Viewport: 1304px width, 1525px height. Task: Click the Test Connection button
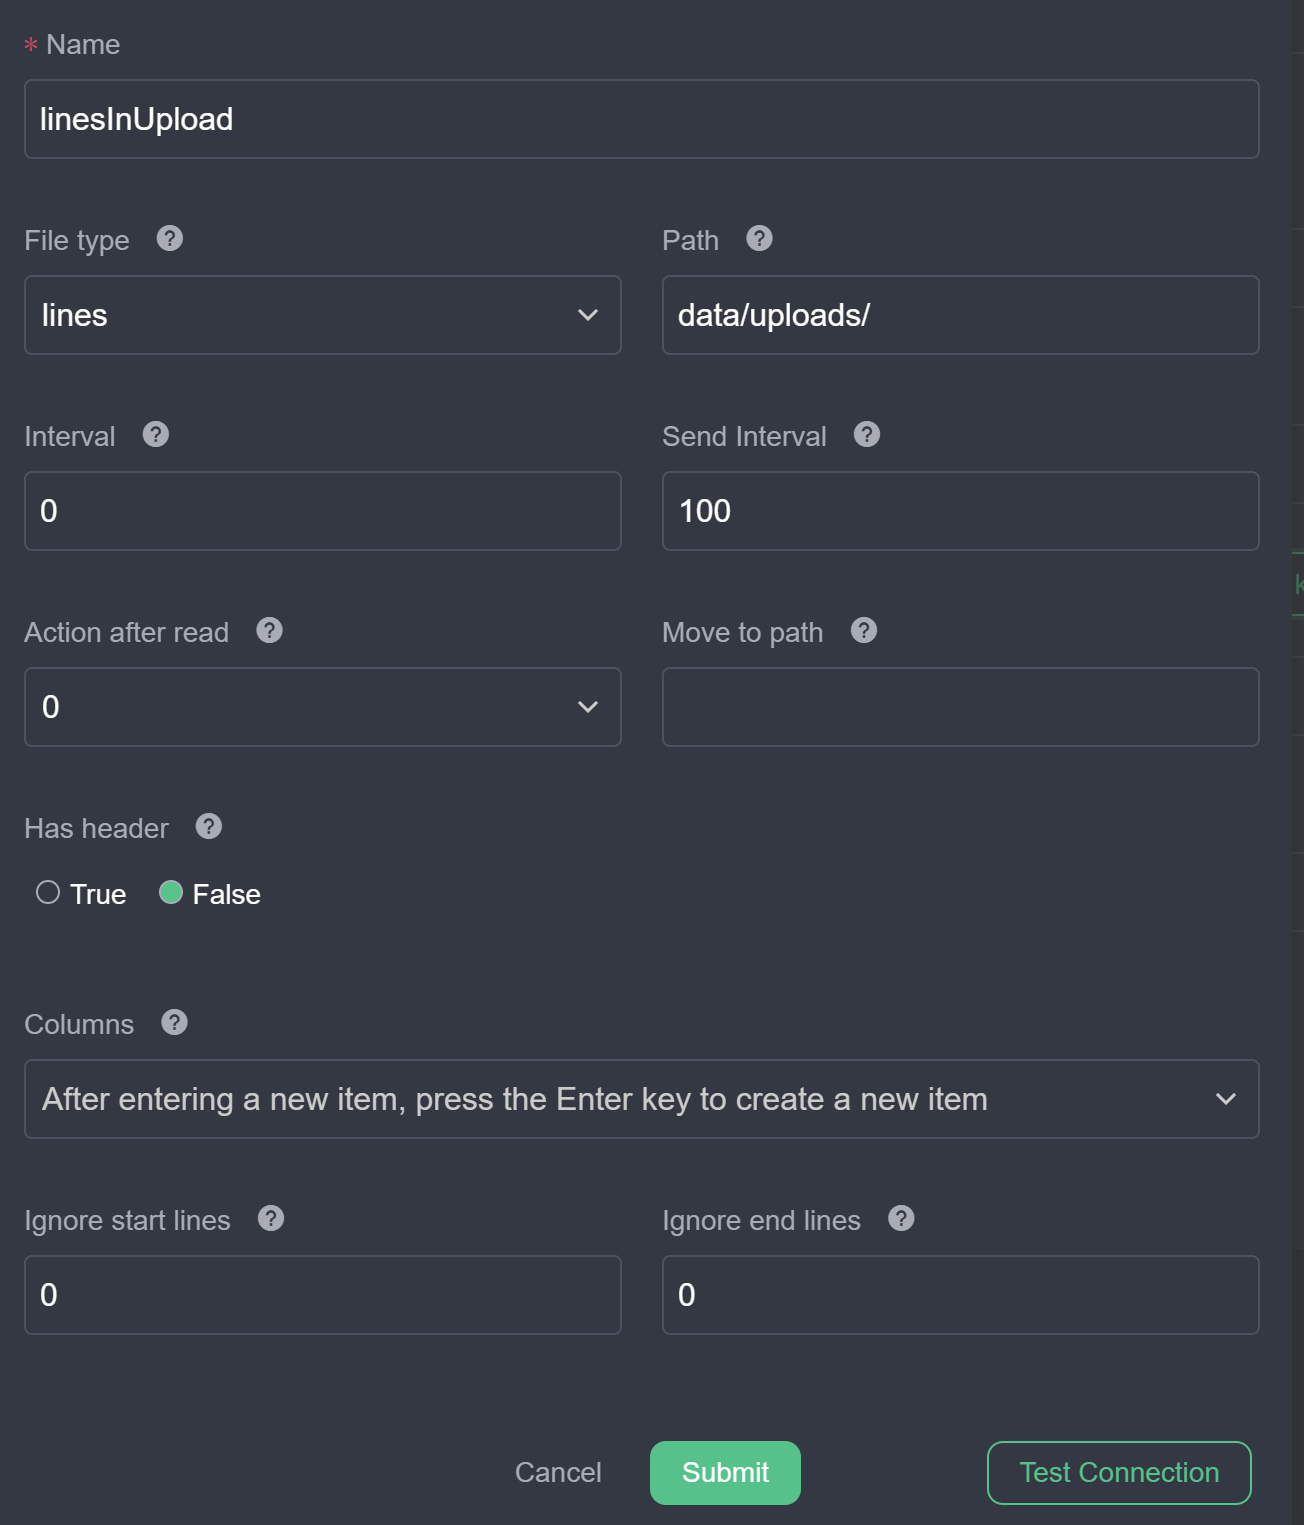(1118, 1472)
